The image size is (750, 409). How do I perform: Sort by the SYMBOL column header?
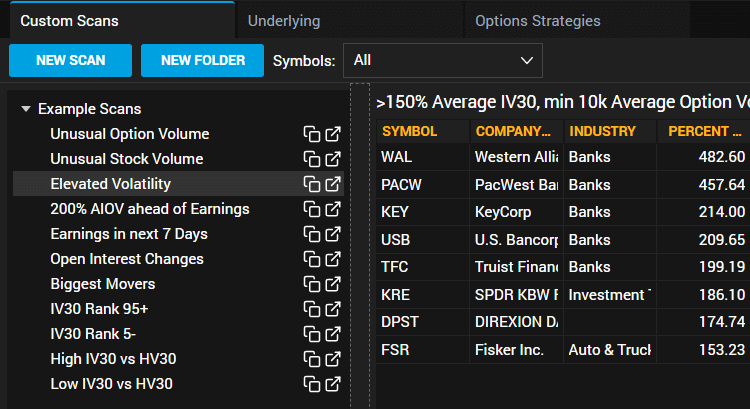click(x=422, y=131)
